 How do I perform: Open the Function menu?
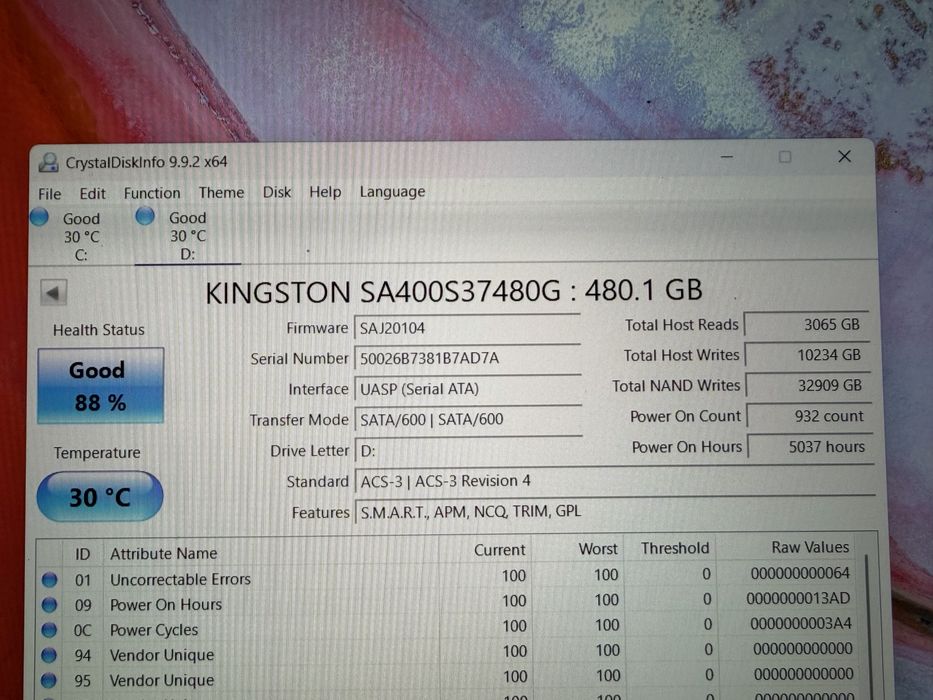pyautogui.click(x=152, y=193)
